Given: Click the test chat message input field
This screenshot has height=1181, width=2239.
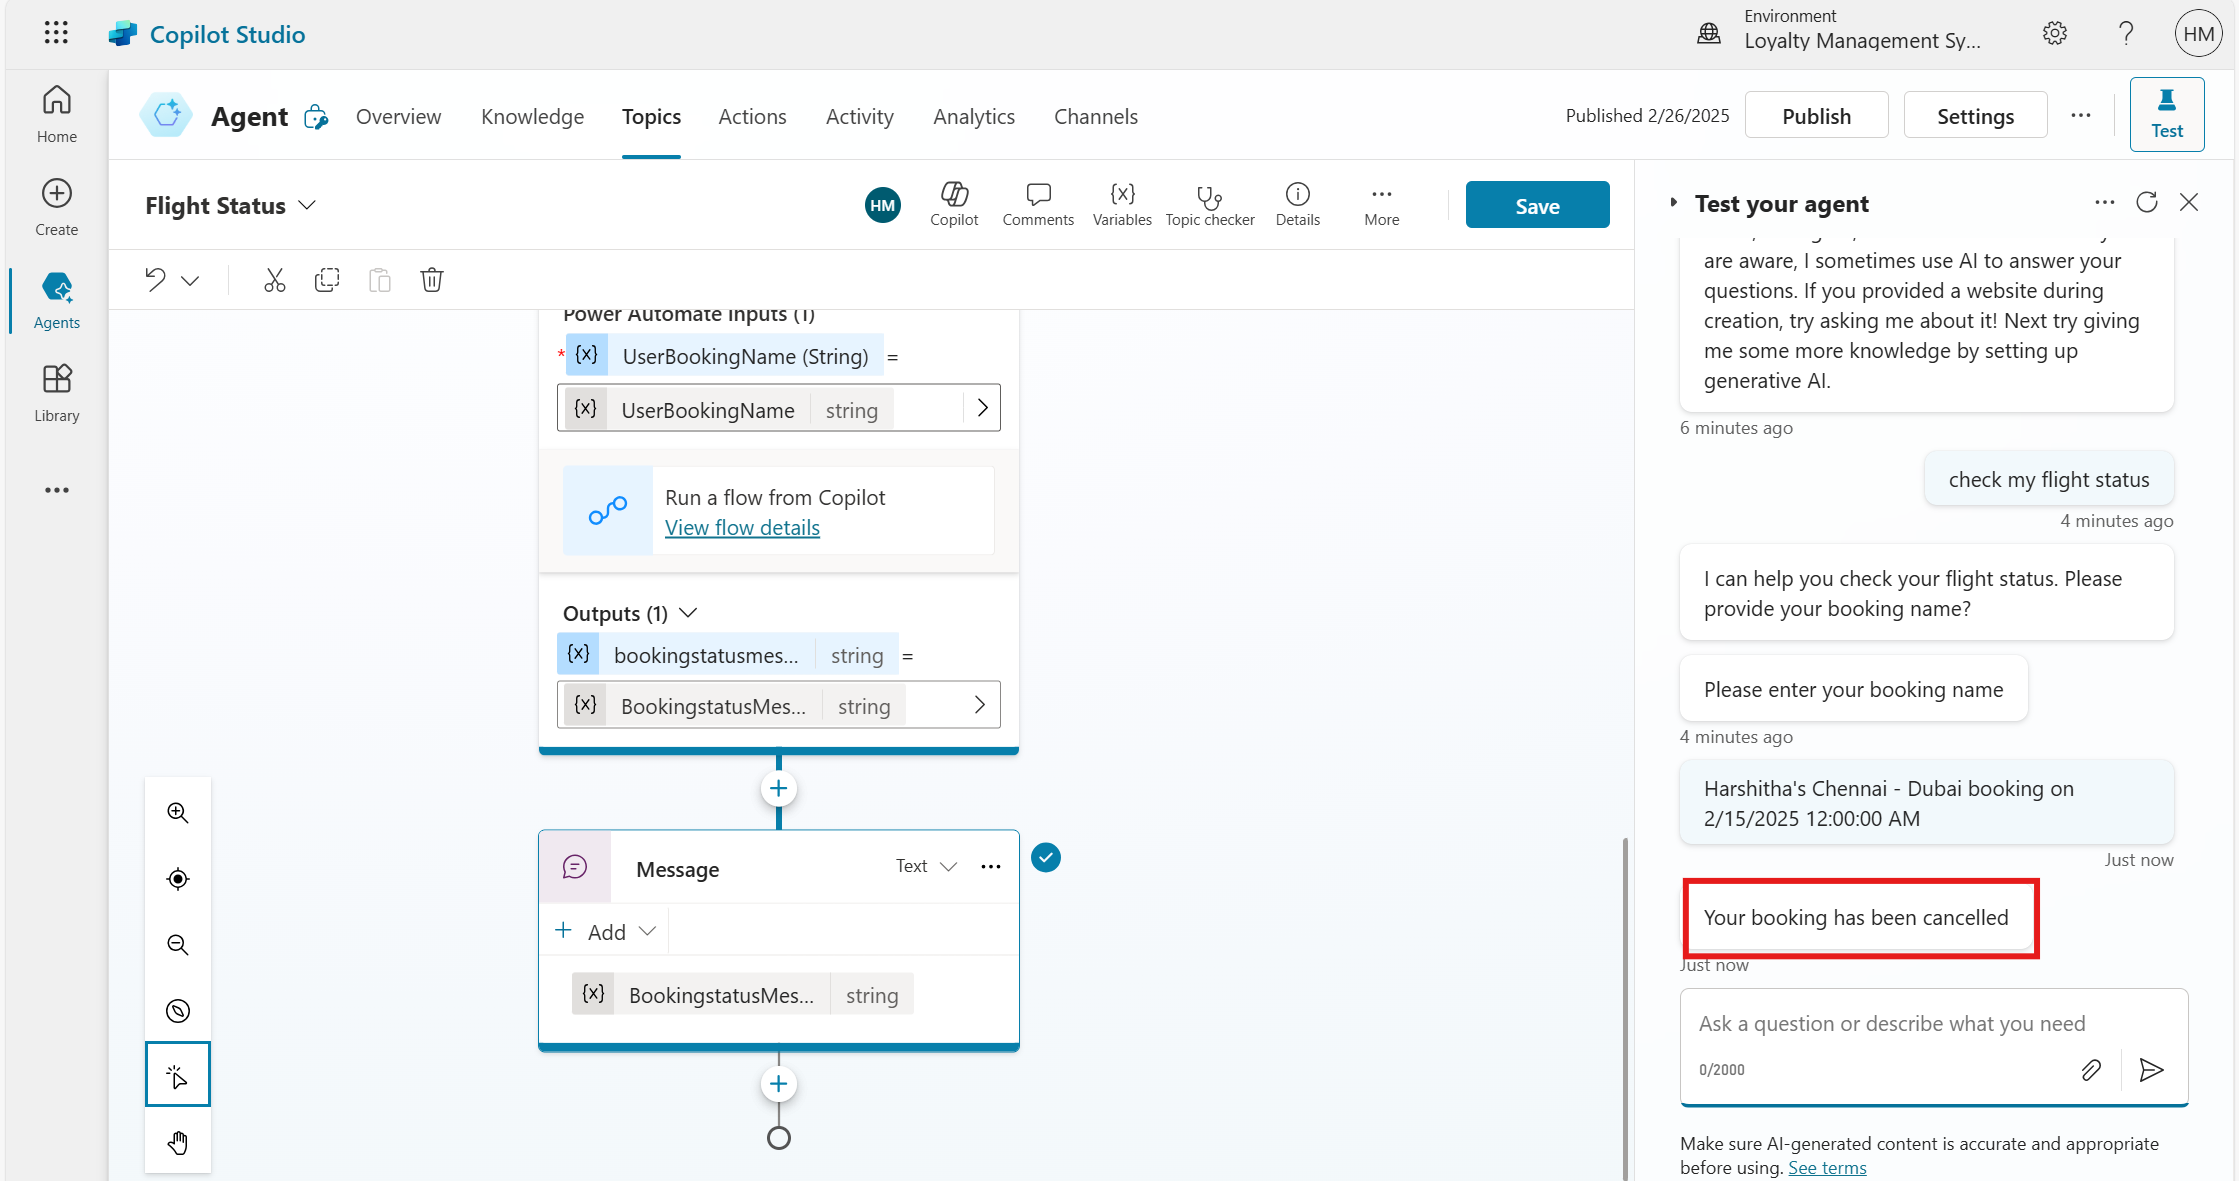Looking at the screenshot, I should click(x=1891, y=1024).
